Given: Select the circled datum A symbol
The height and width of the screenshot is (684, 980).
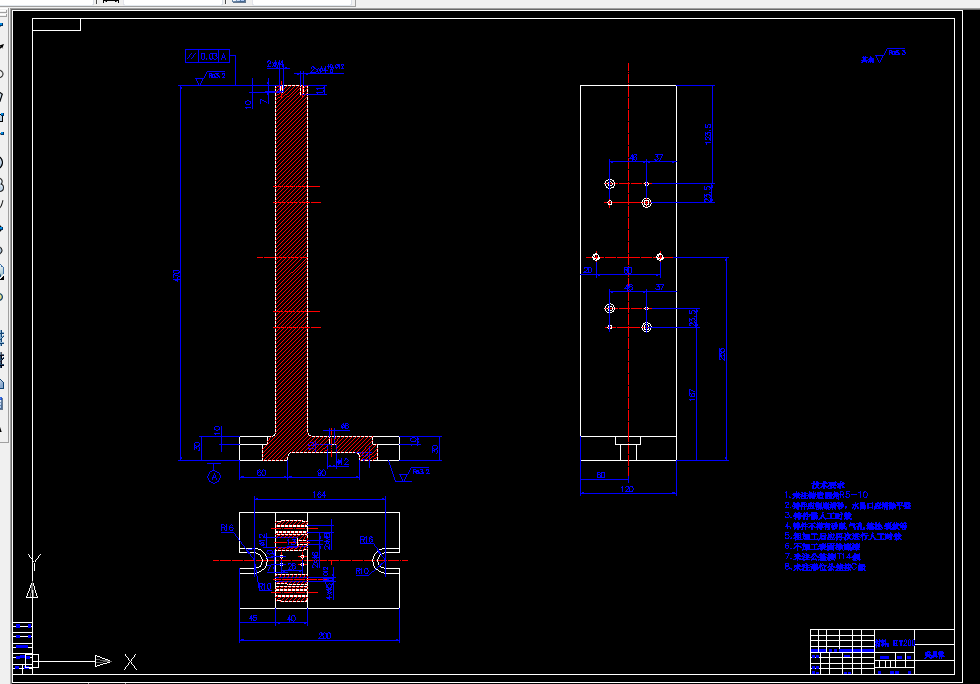Looking at the screenshot, I should click(214, 477).
